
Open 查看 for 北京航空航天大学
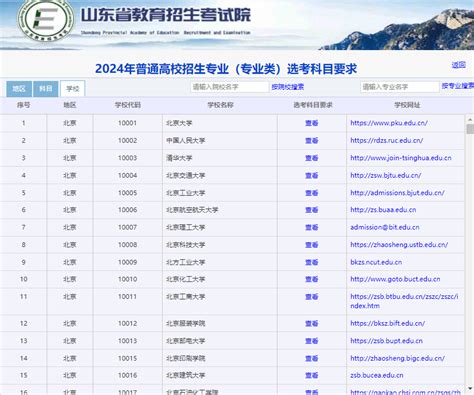coord(312,210)
